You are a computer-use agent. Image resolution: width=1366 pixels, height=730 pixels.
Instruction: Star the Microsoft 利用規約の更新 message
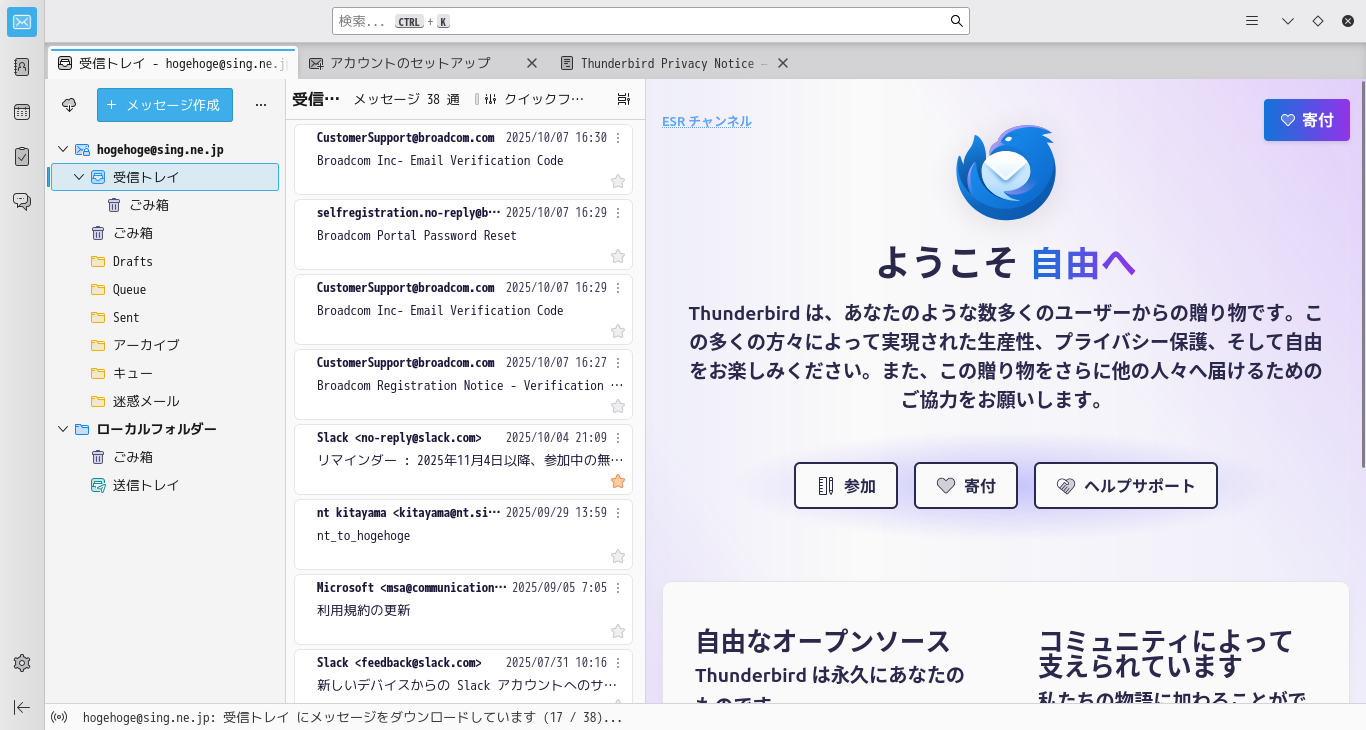pyautogui.click(x=618, y=631)
